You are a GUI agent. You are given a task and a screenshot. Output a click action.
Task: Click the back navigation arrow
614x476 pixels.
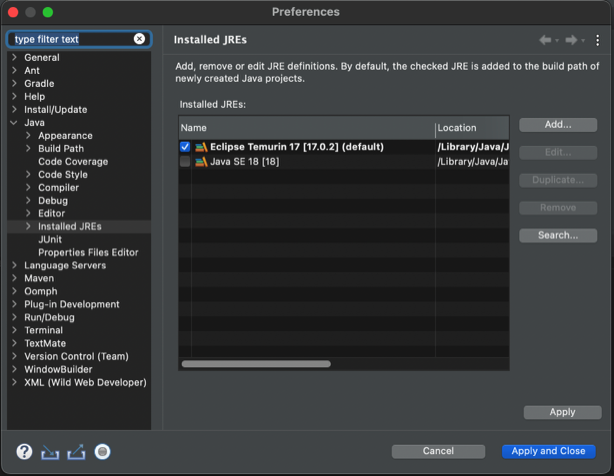click(545, 40)
